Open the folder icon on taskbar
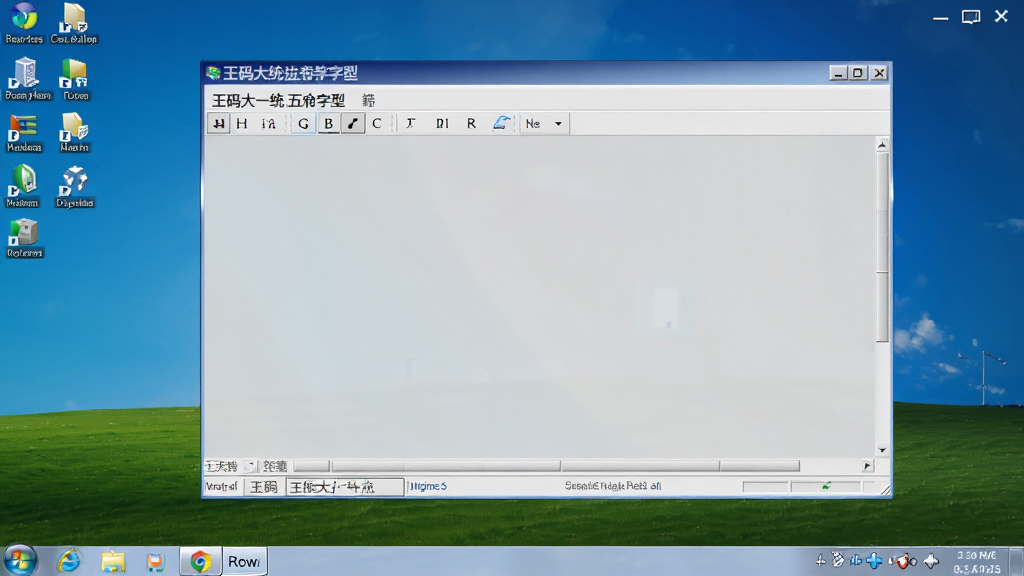 pyautogui.click(x=113, y=562)
